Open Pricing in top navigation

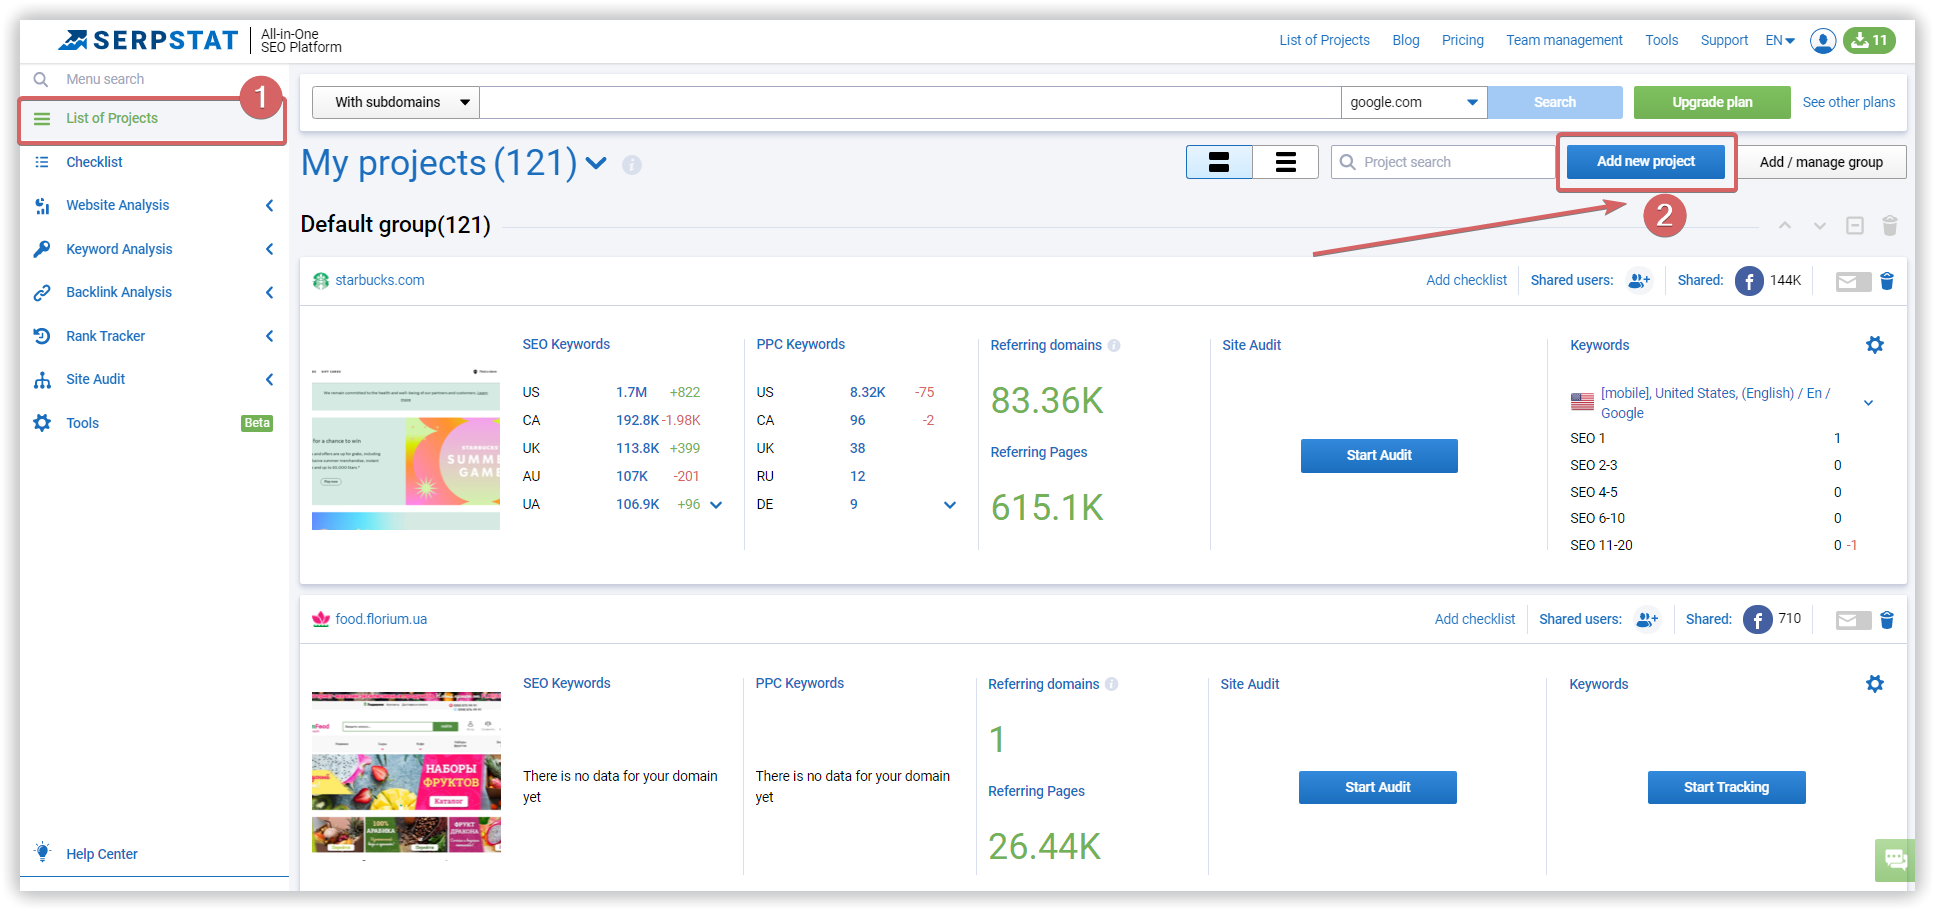pyautogui.click(x=1463, y=40)
